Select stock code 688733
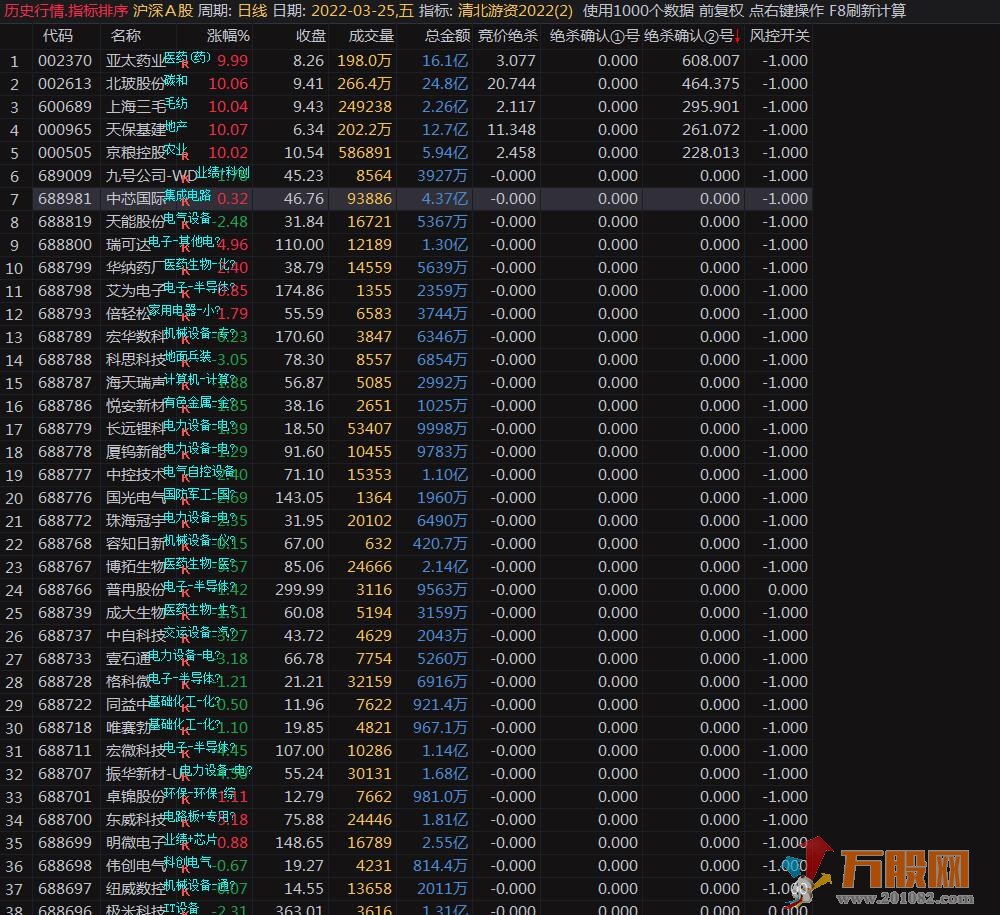Screen dimensions: 1000x915 click(x=65, y=658)
